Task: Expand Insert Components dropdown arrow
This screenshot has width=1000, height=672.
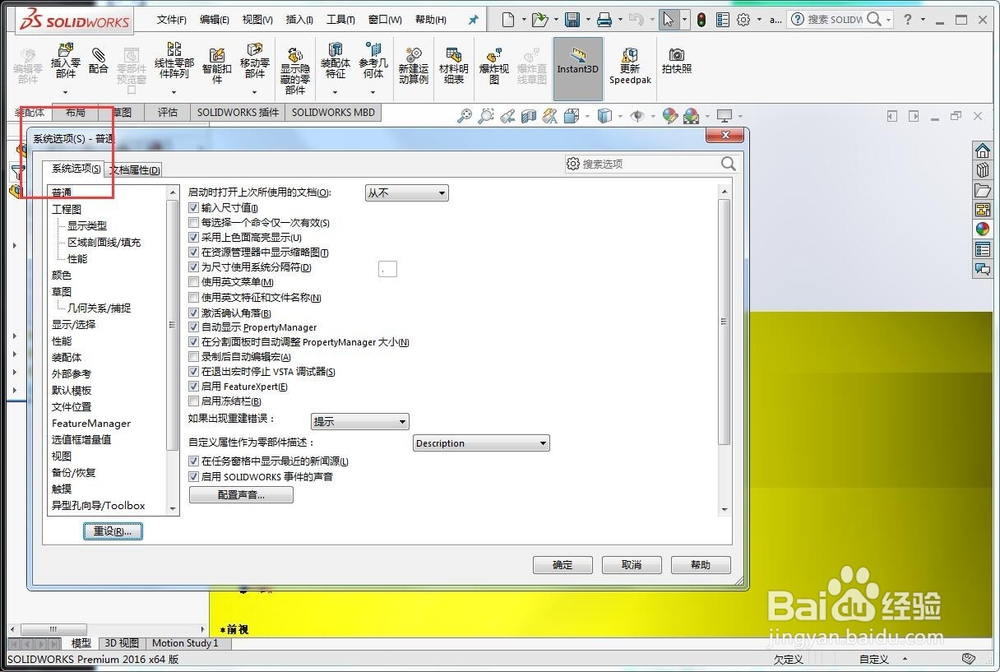Action: (x=65, y=92)
